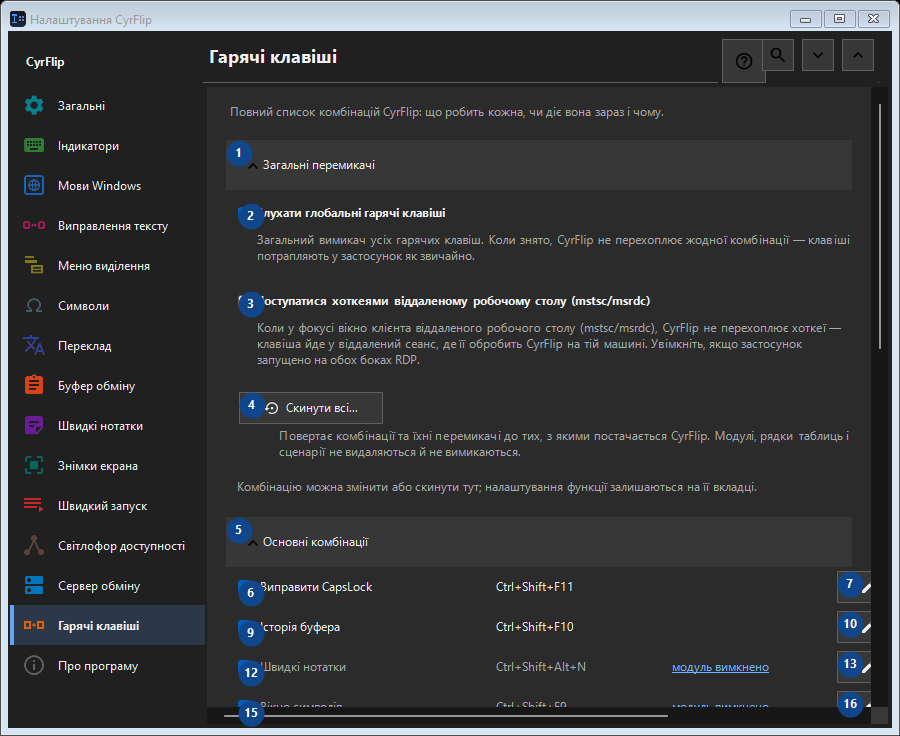This screenshot has height=736, width=900.
Task: Click the Ctrl+Shift+F10 shortcut text
Action: [x=534, y=627]
